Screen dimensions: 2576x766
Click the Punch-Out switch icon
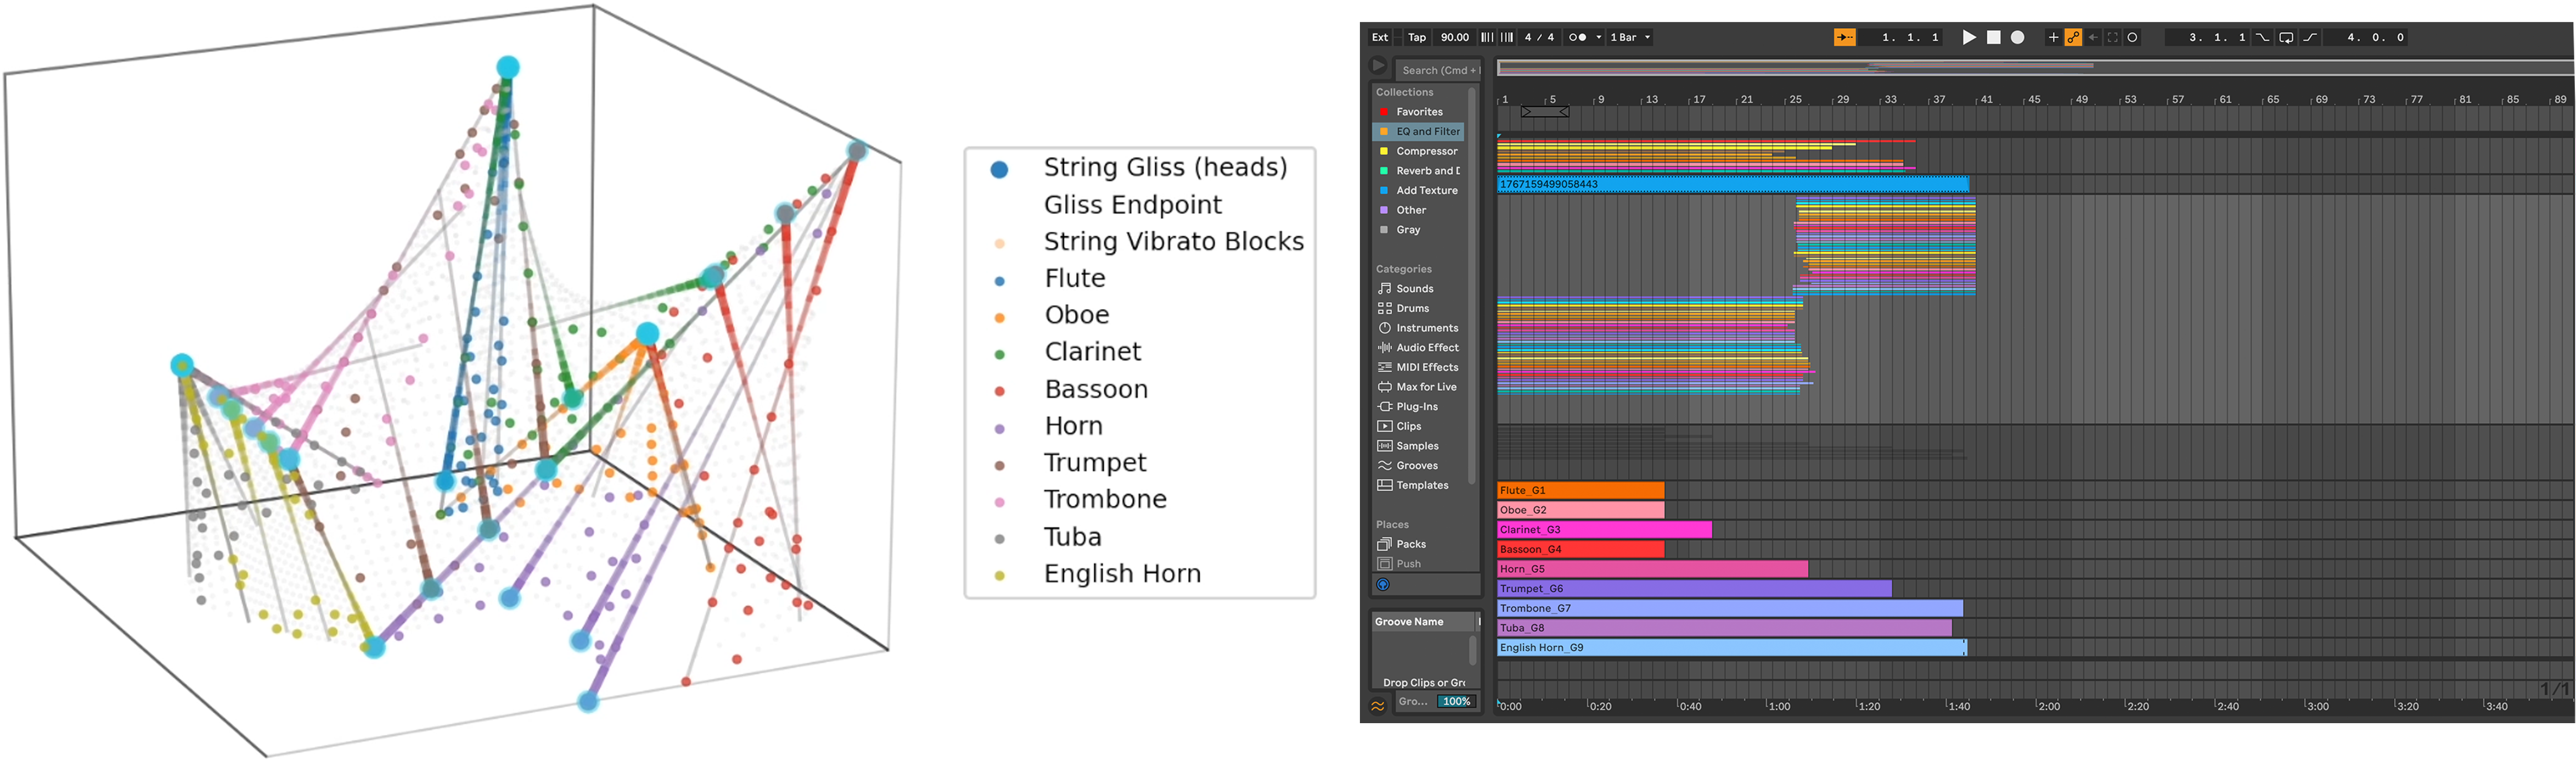[2310, 37]
